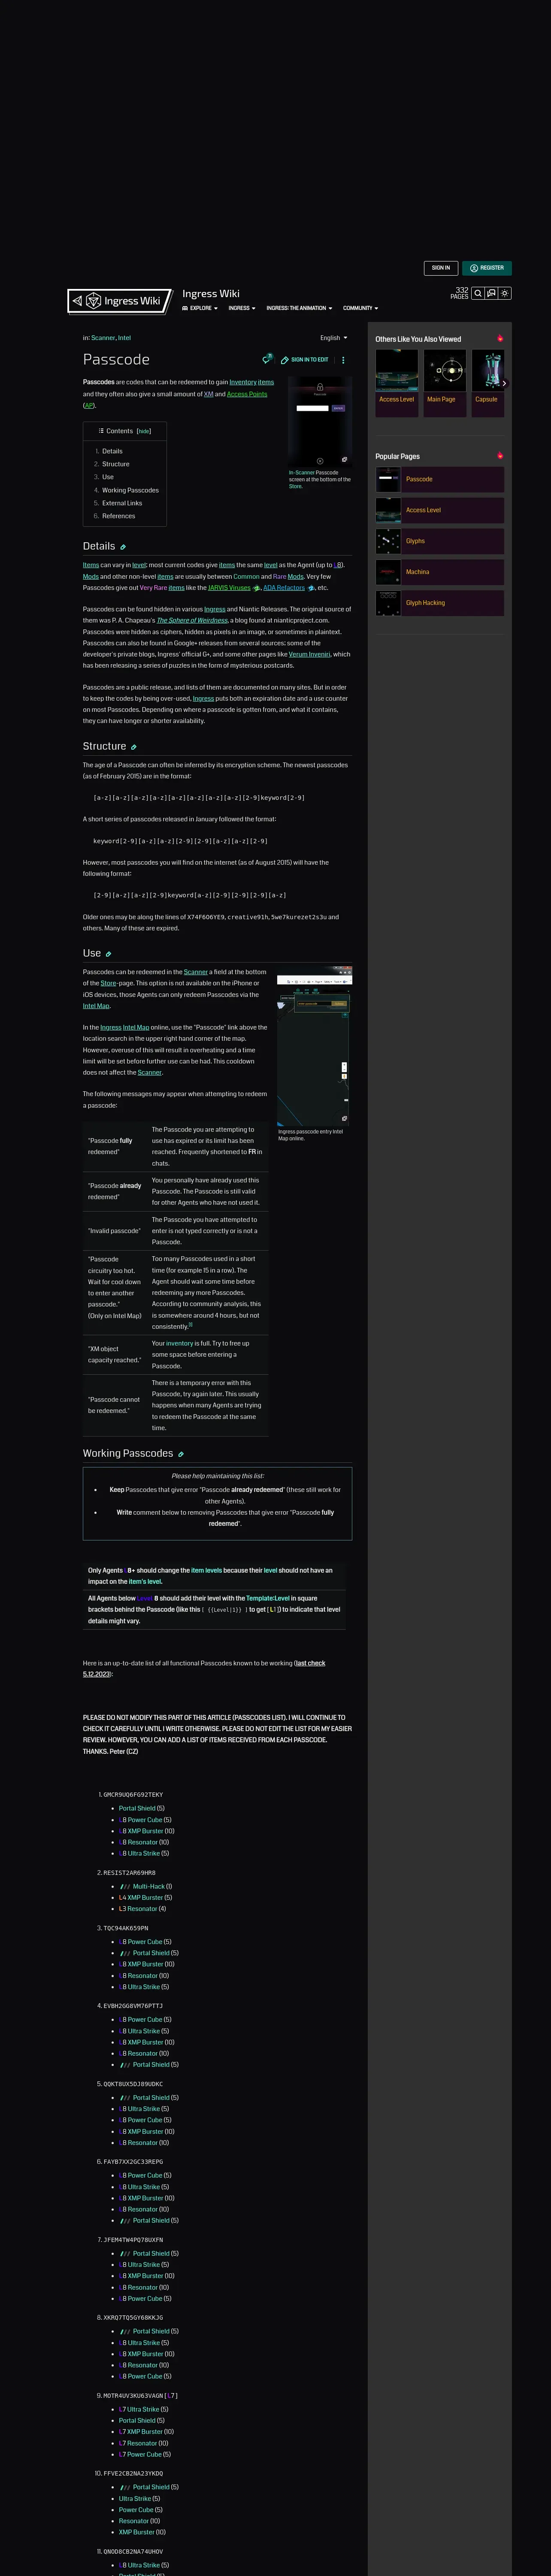This screenshot has height=2576, width=551.
Task: Open the Community menu
Action: click(x=361, y=308)
